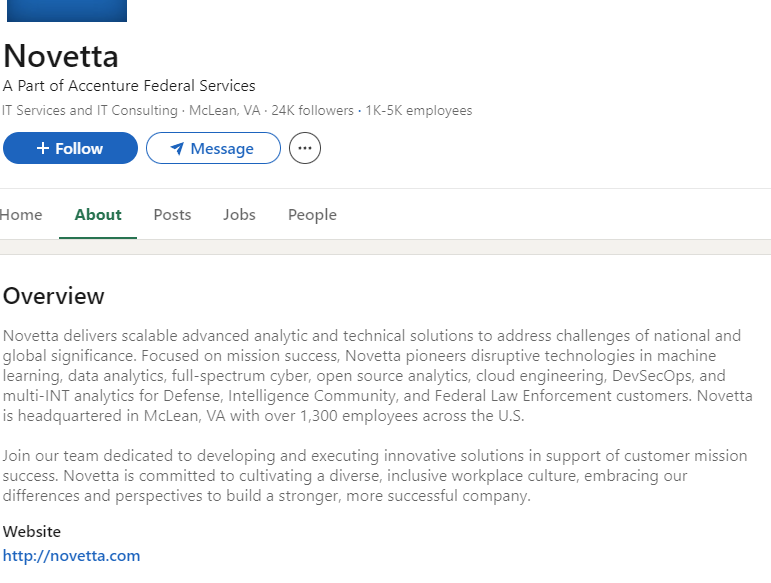Click the Novetta company name heading
771x583 pixels.
(x=60, y=56)
